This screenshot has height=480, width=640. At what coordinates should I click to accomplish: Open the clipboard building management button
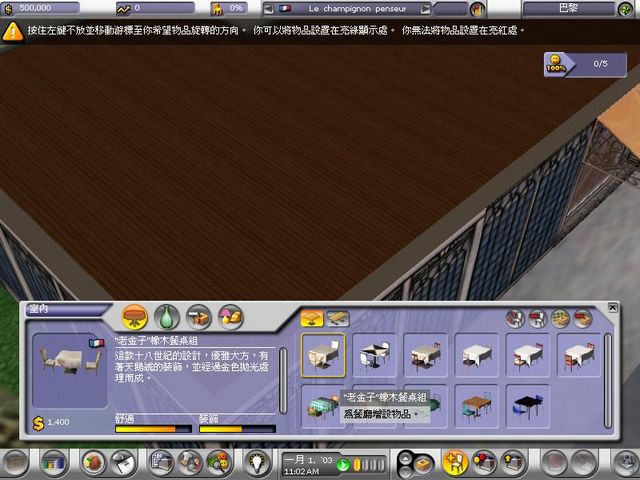(161, 464)
